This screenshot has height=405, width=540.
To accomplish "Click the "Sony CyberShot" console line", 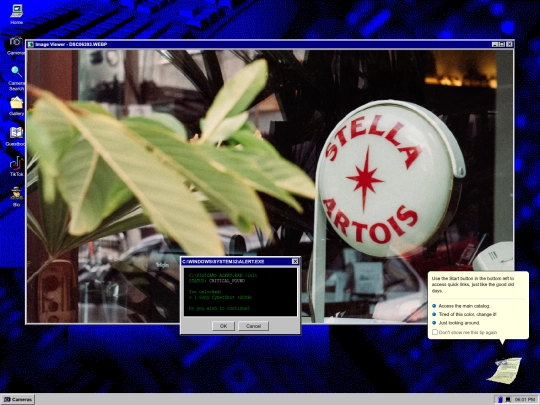I will tap(220, 297).
